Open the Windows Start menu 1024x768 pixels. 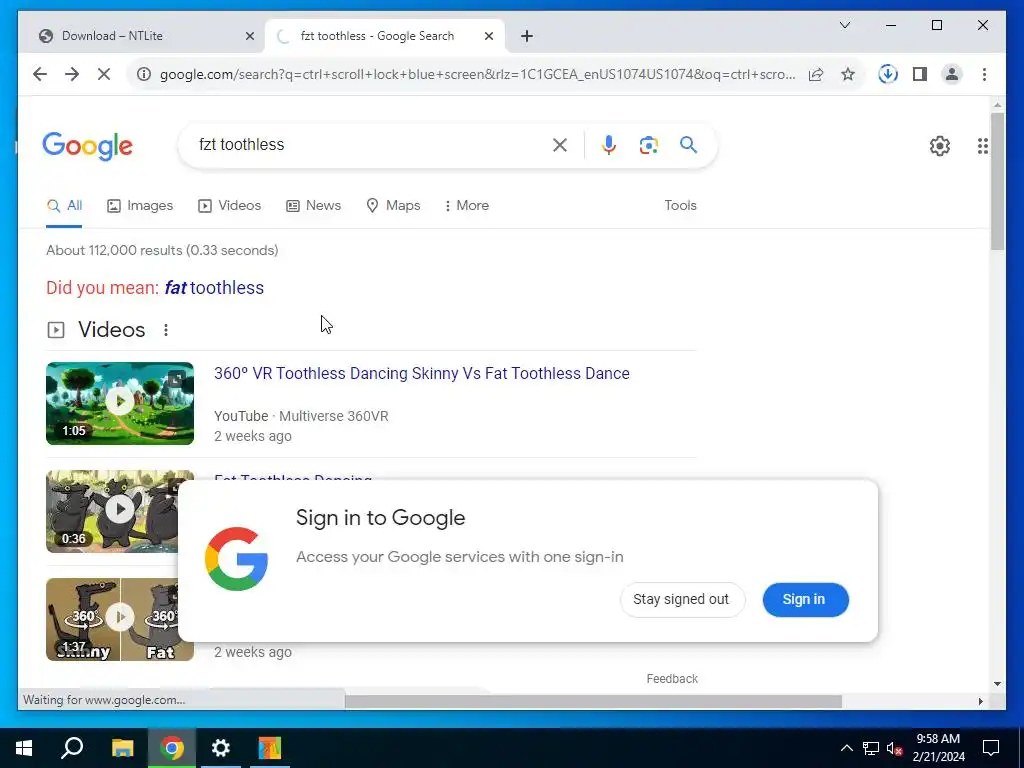pyautogui.click(x=24, y=748)
